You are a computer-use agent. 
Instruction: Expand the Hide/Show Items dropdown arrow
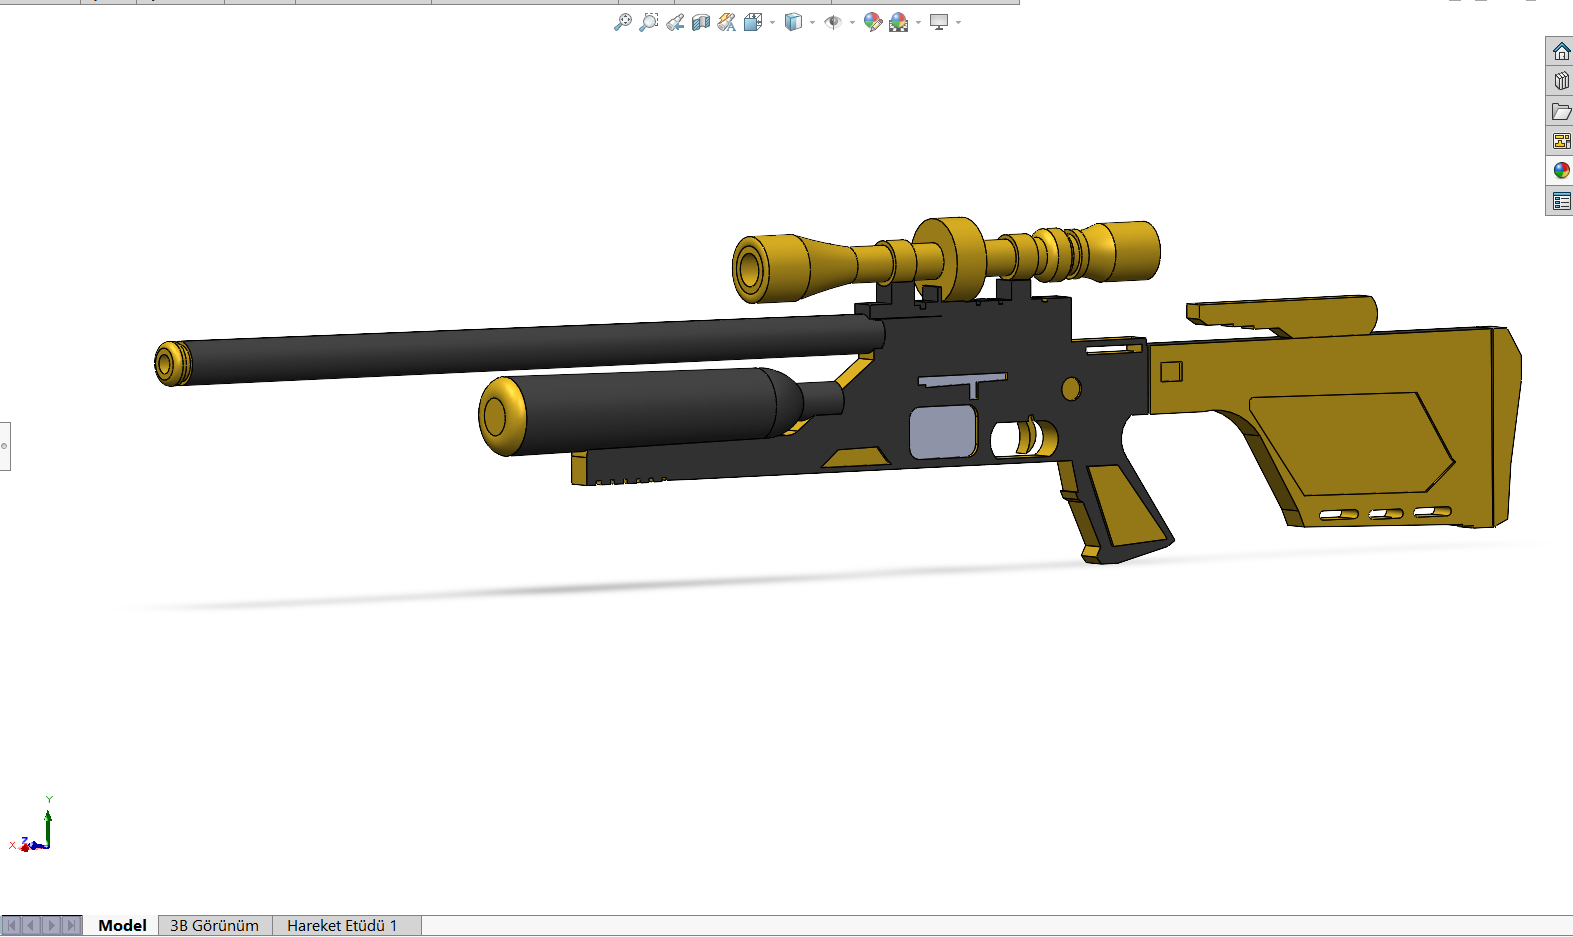852,22
